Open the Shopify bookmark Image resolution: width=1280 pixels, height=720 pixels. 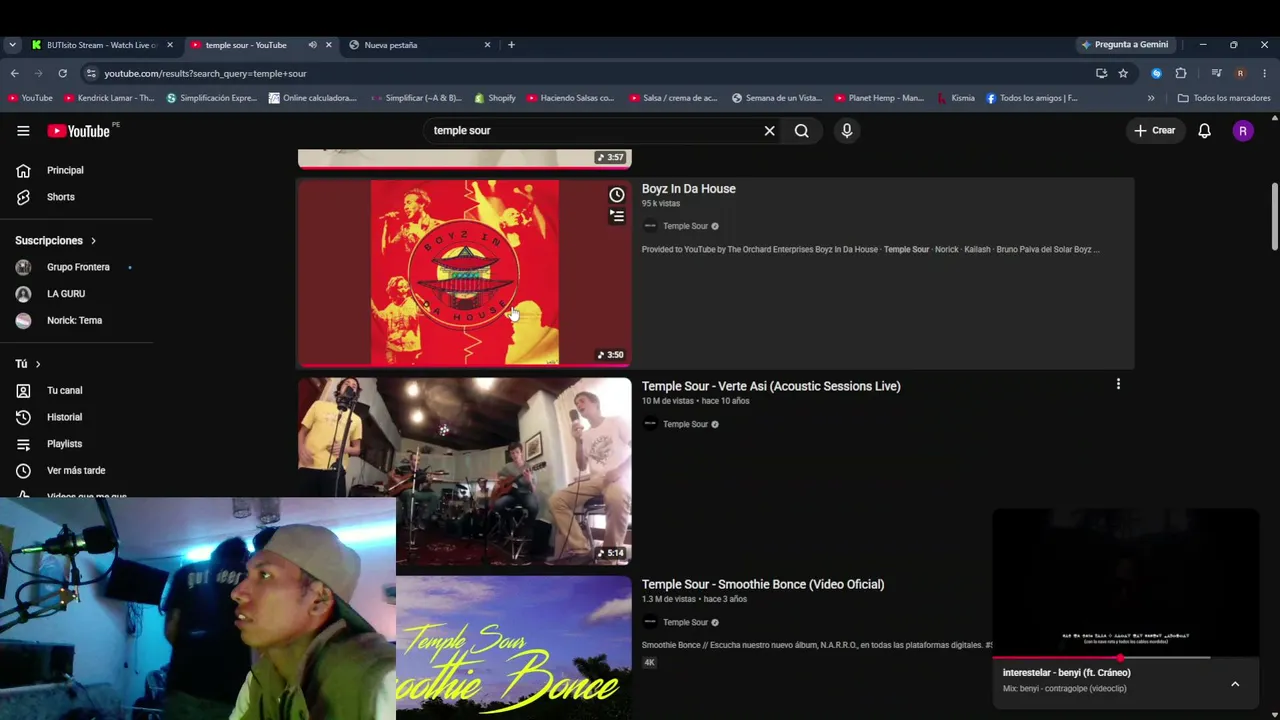coord(495,98)
